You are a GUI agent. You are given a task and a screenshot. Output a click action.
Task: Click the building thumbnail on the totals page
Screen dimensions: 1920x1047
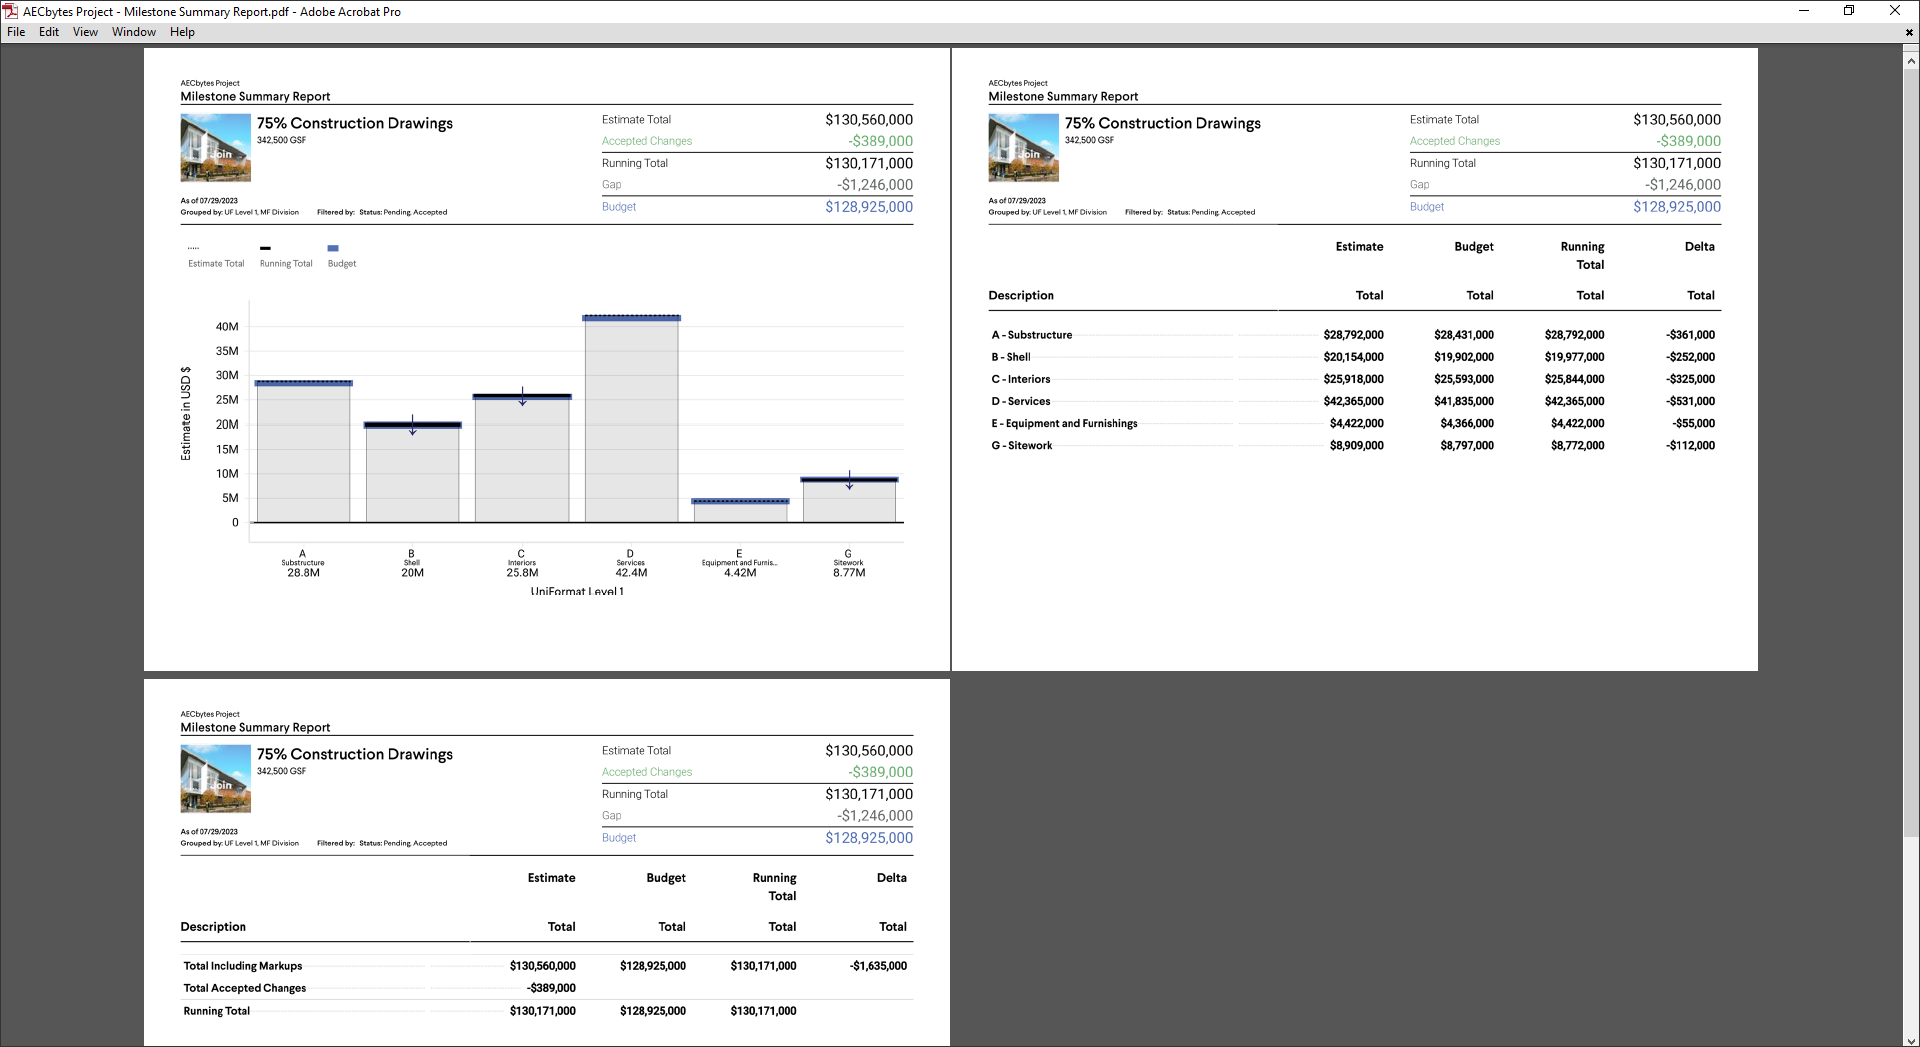click(x=215, y=778)
